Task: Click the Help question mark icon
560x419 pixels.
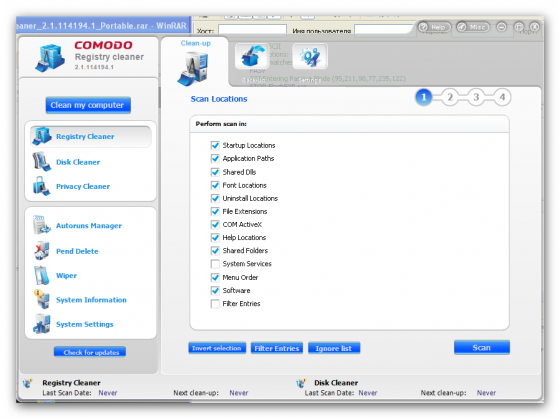Action: [x=424, y=27]
